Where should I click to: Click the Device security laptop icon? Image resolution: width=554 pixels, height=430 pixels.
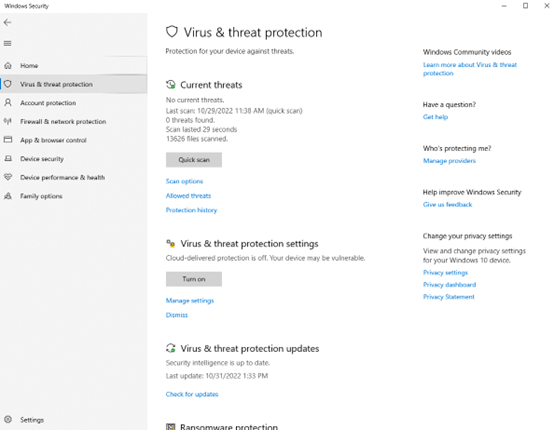coord(8,159)
